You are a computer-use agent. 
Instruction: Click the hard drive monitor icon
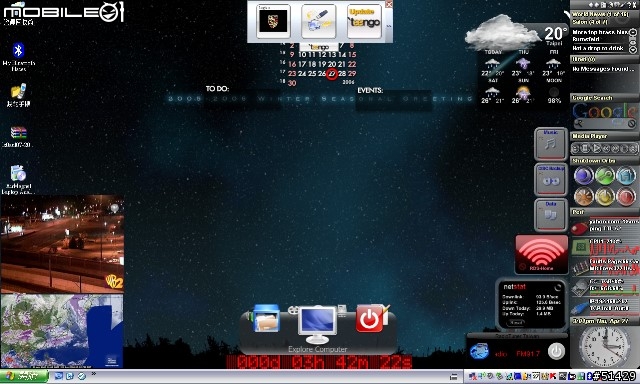(x=580, y=287)
